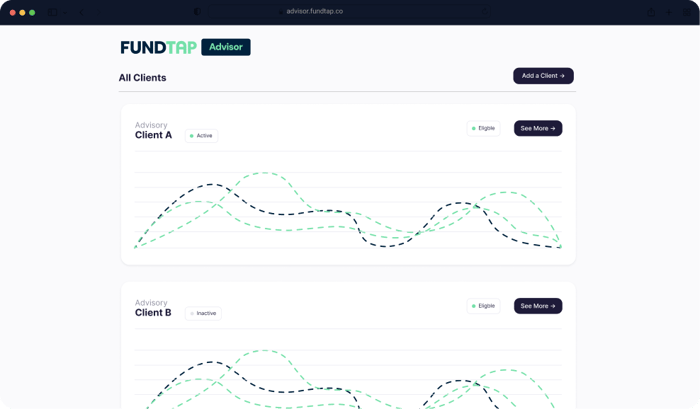Screen dimensions: 700x409
Task: Open the privacy shield icon beside address bar
Action: pos(197,12)
